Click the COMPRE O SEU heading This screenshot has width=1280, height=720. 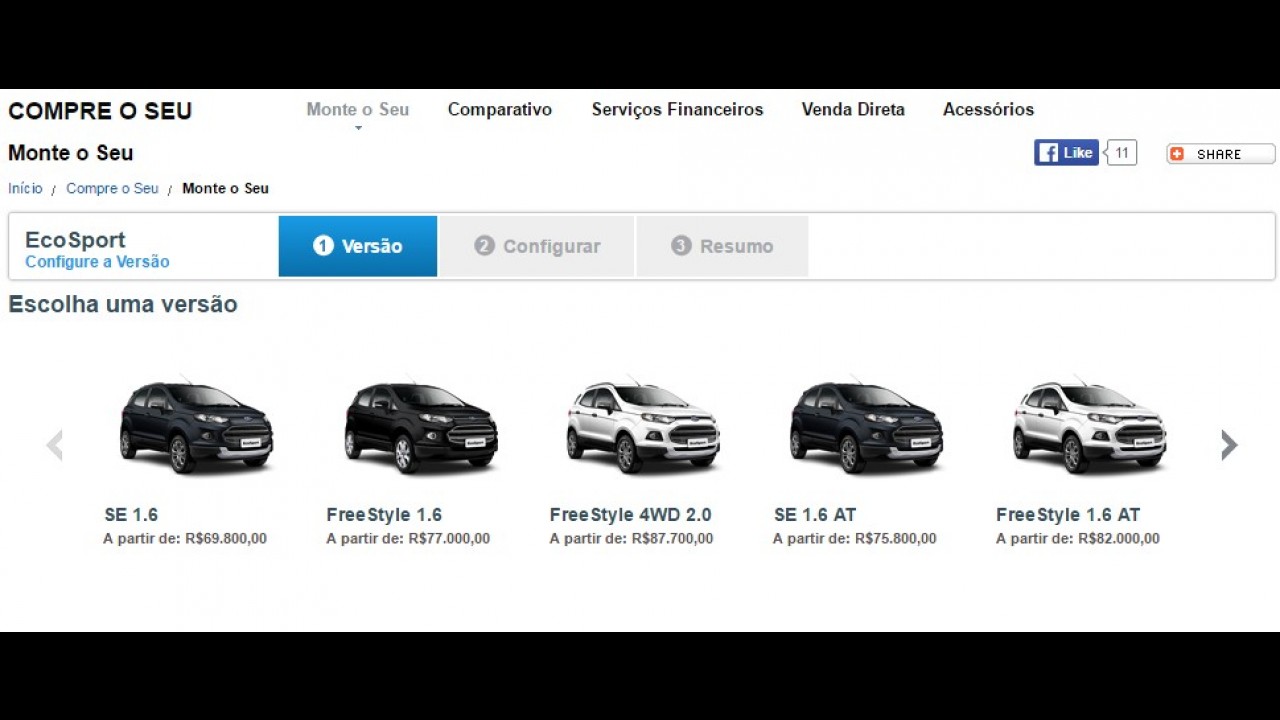coord(100,111)
